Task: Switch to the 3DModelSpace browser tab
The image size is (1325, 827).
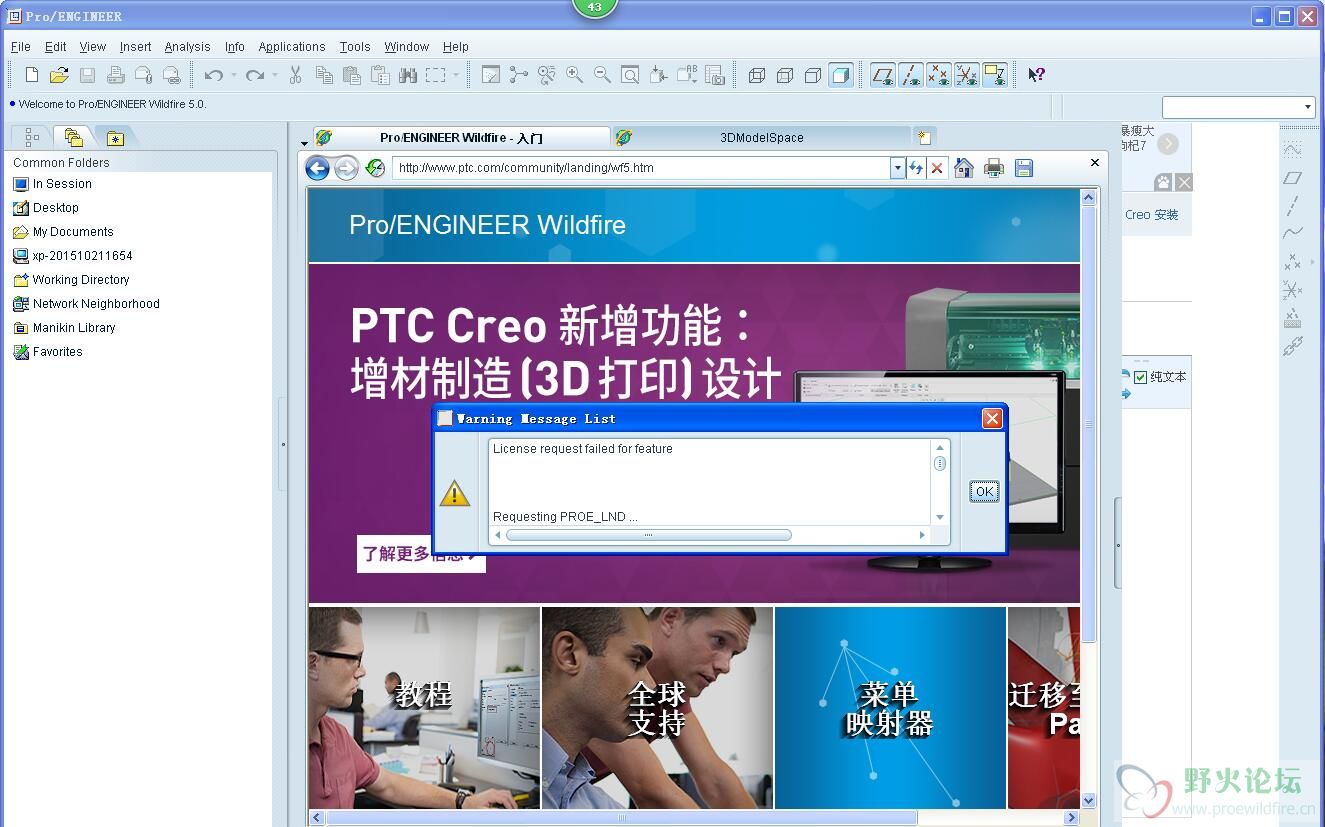Action: click(x=762, y=138)
